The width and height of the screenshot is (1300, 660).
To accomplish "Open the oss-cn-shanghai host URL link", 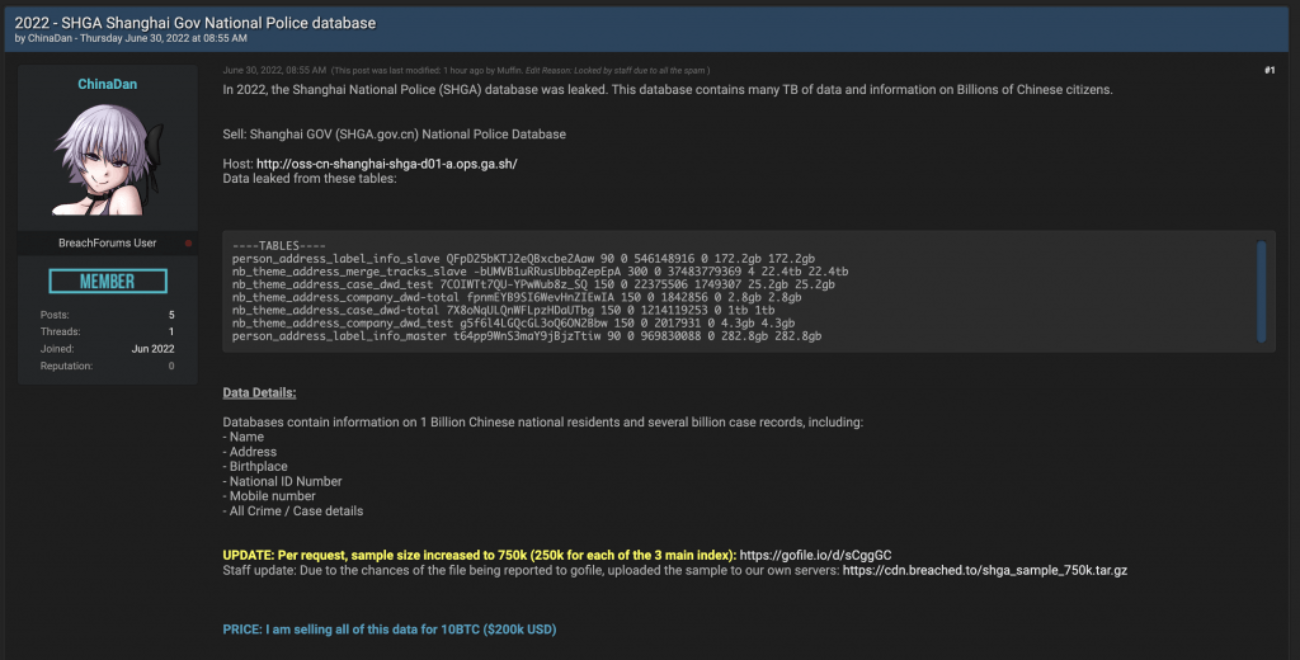I will (x=386, y=164).
